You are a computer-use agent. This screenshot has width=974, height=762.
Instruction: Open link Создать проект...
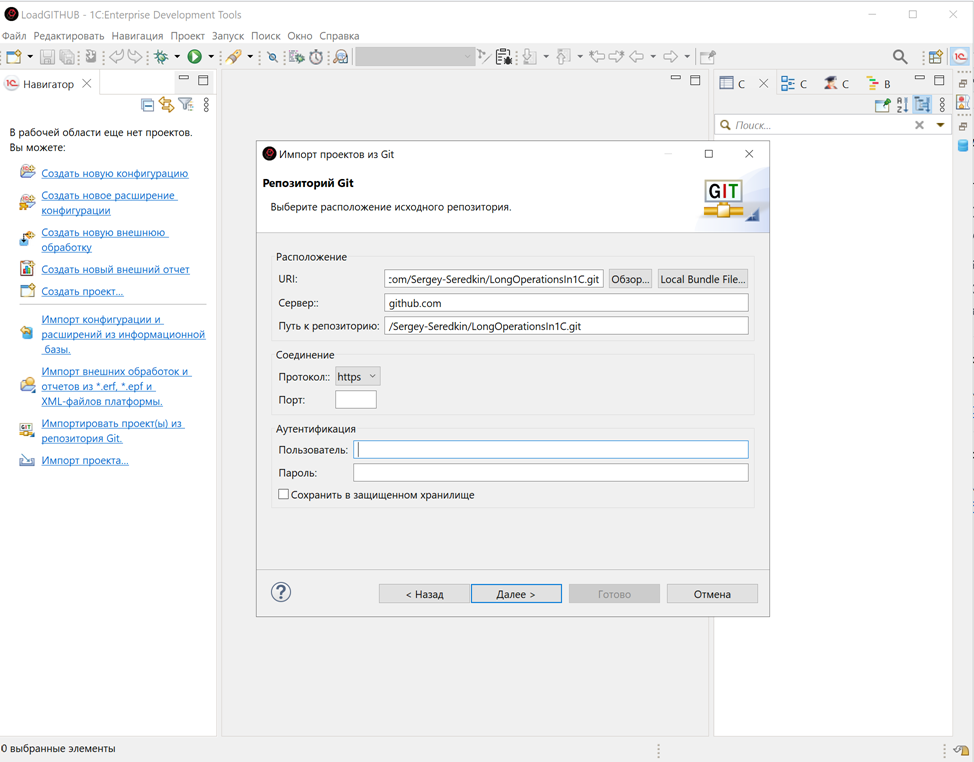(x=83, y=291)
